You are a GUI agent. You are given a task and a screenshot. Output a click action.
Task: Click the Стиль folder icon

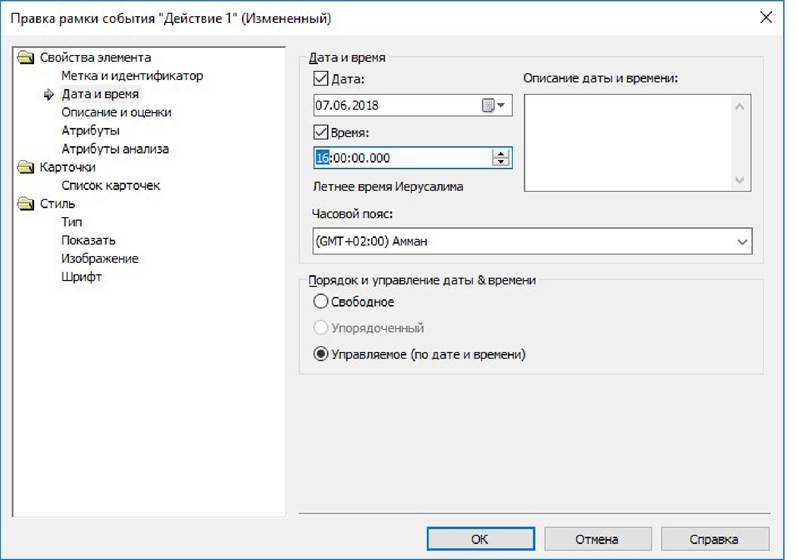click(25, 204)
